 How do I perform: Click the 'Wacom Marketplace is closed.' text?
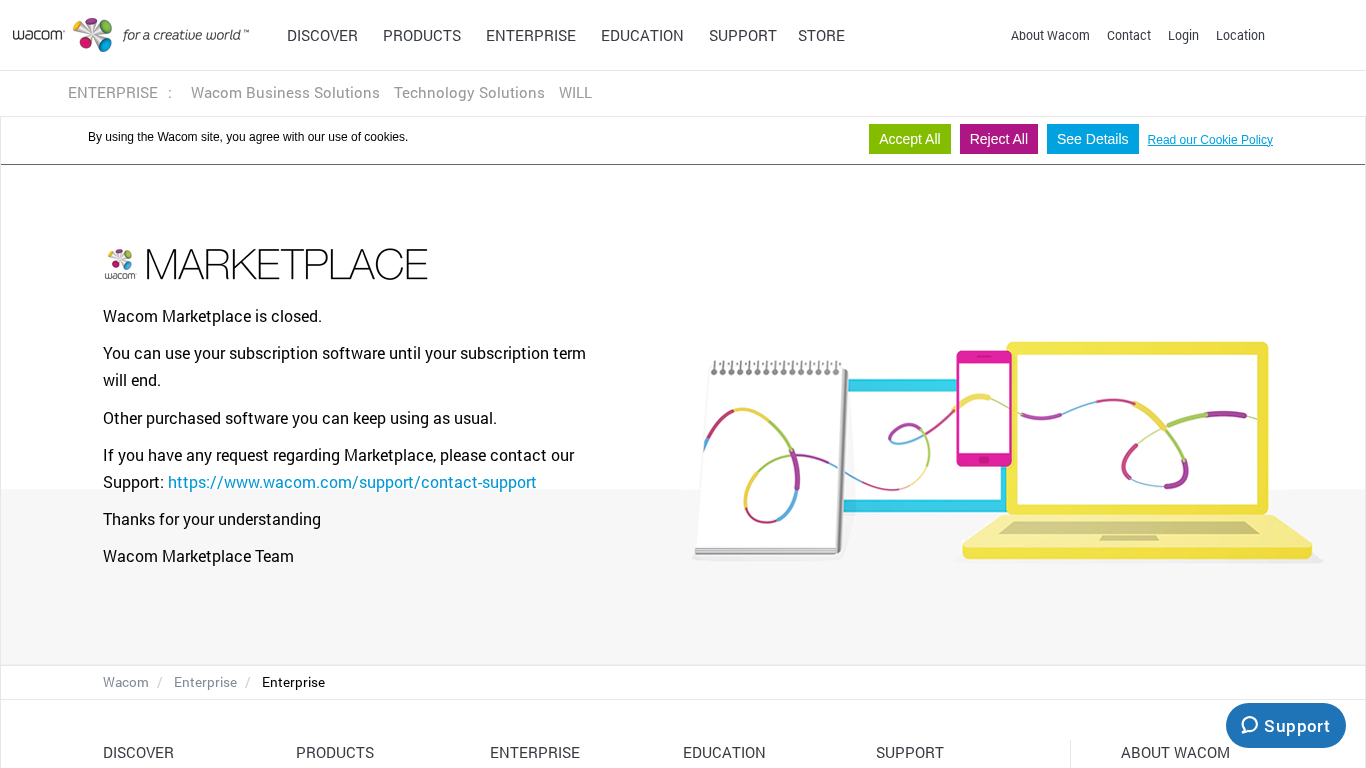click(212, 316)
